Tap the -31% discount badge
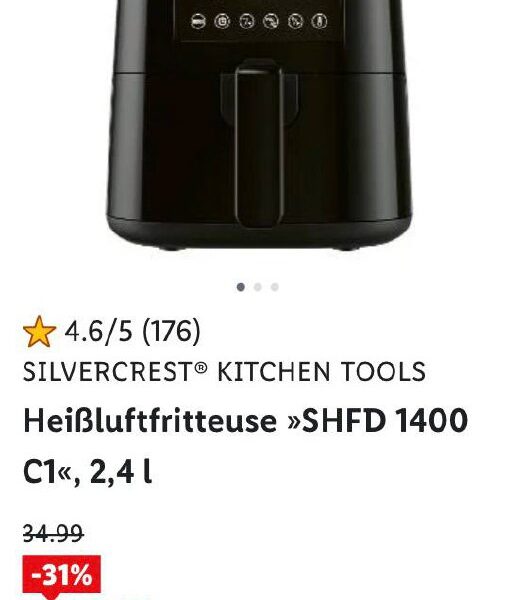Image resolution: width=519 pixels, height=600 pixels. point(62,576)
